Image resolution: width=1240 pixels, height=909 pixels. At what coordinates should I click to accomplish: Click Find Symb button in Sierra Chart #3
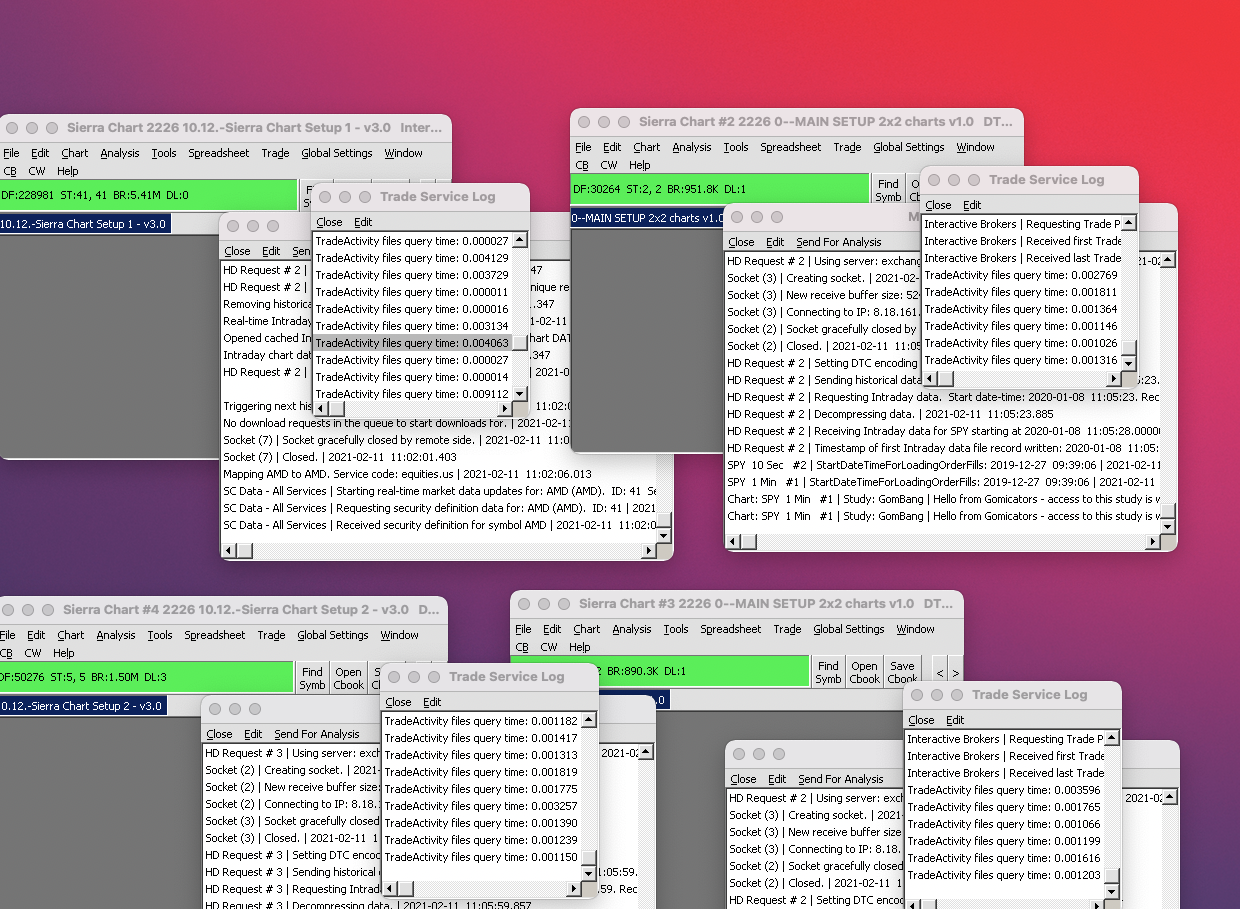(x=828, y=672)
